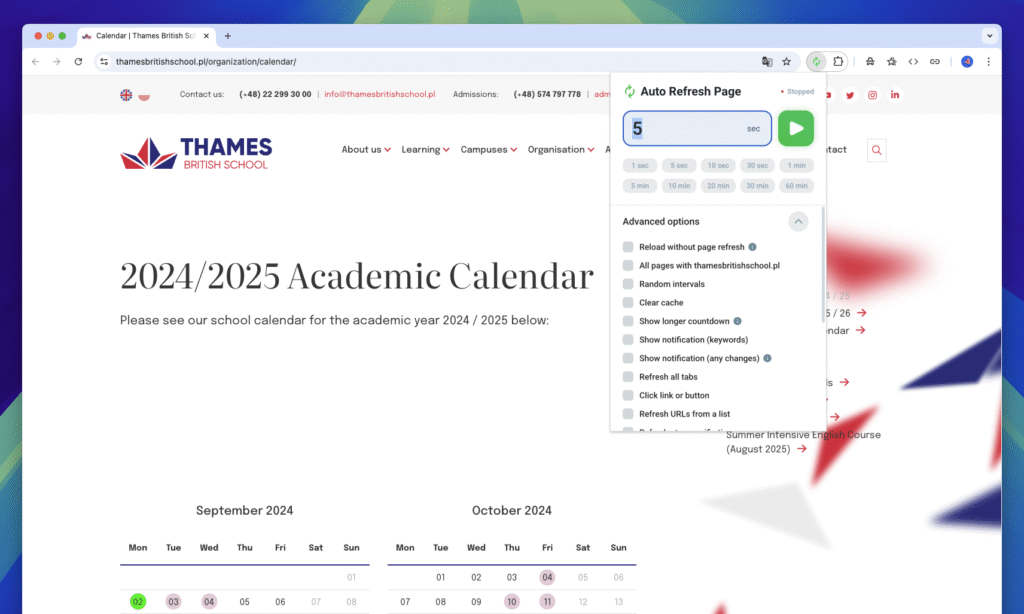Set interval to 10 min preset
The width and height of the screenshot is (1024, 614).
[x=679, y=186]
